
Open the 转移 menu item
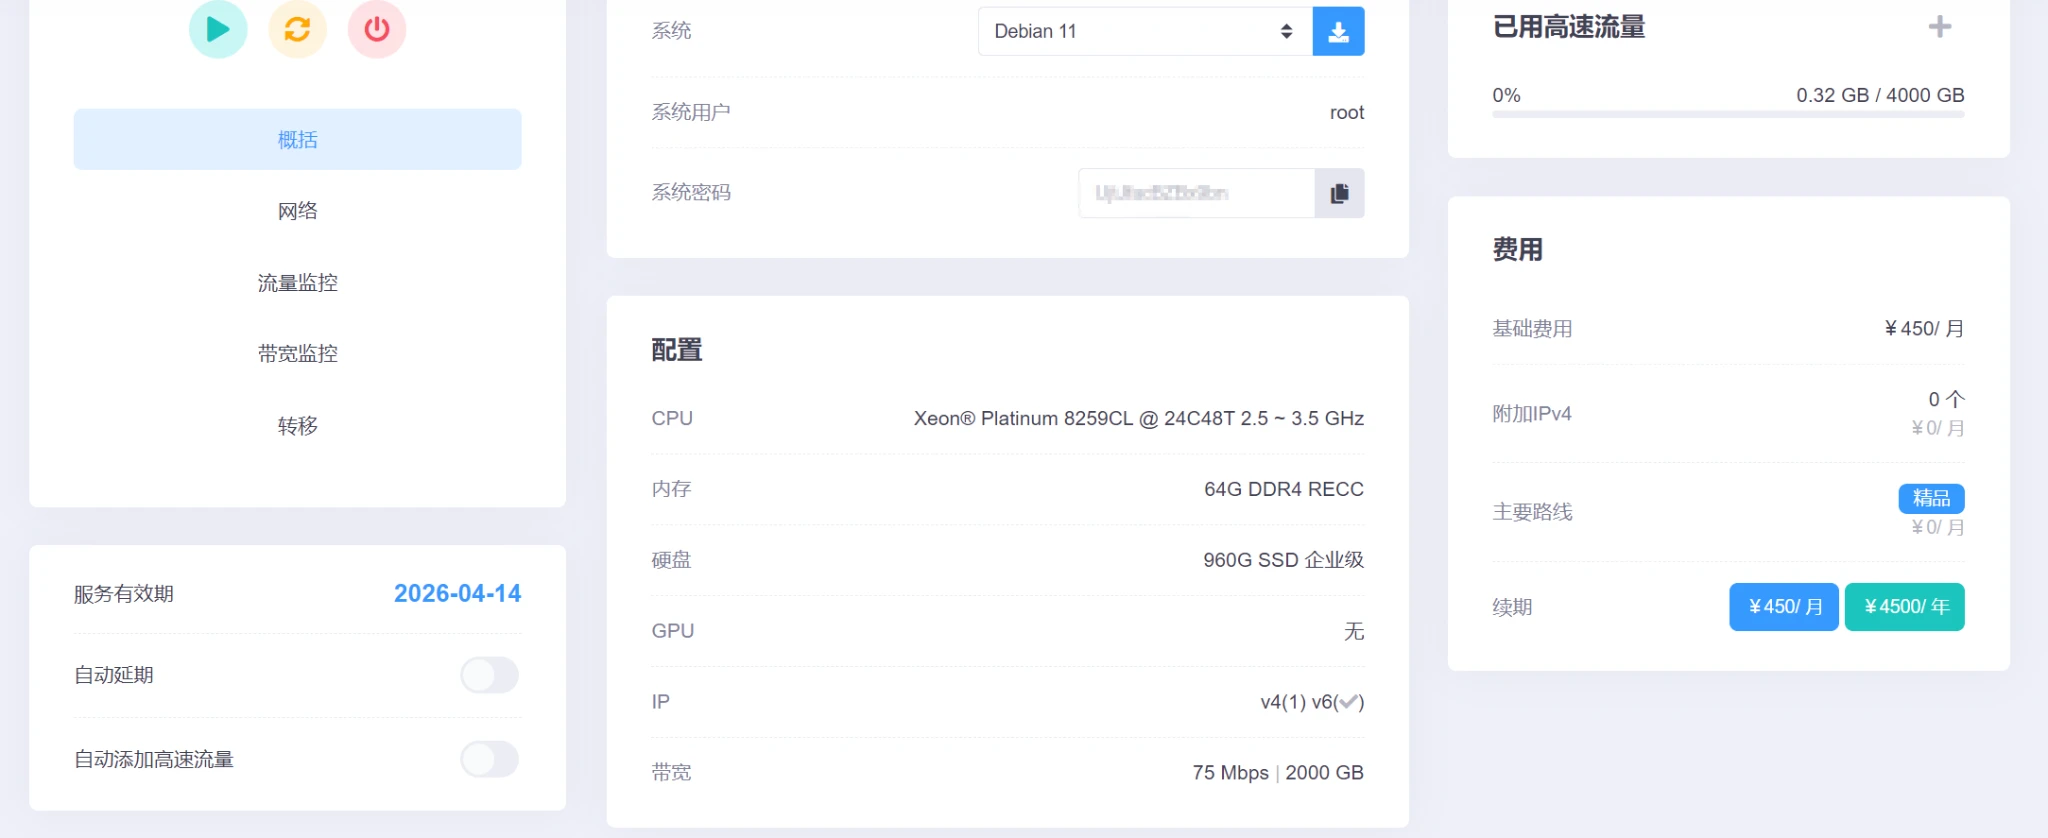(x=297, y=426)
